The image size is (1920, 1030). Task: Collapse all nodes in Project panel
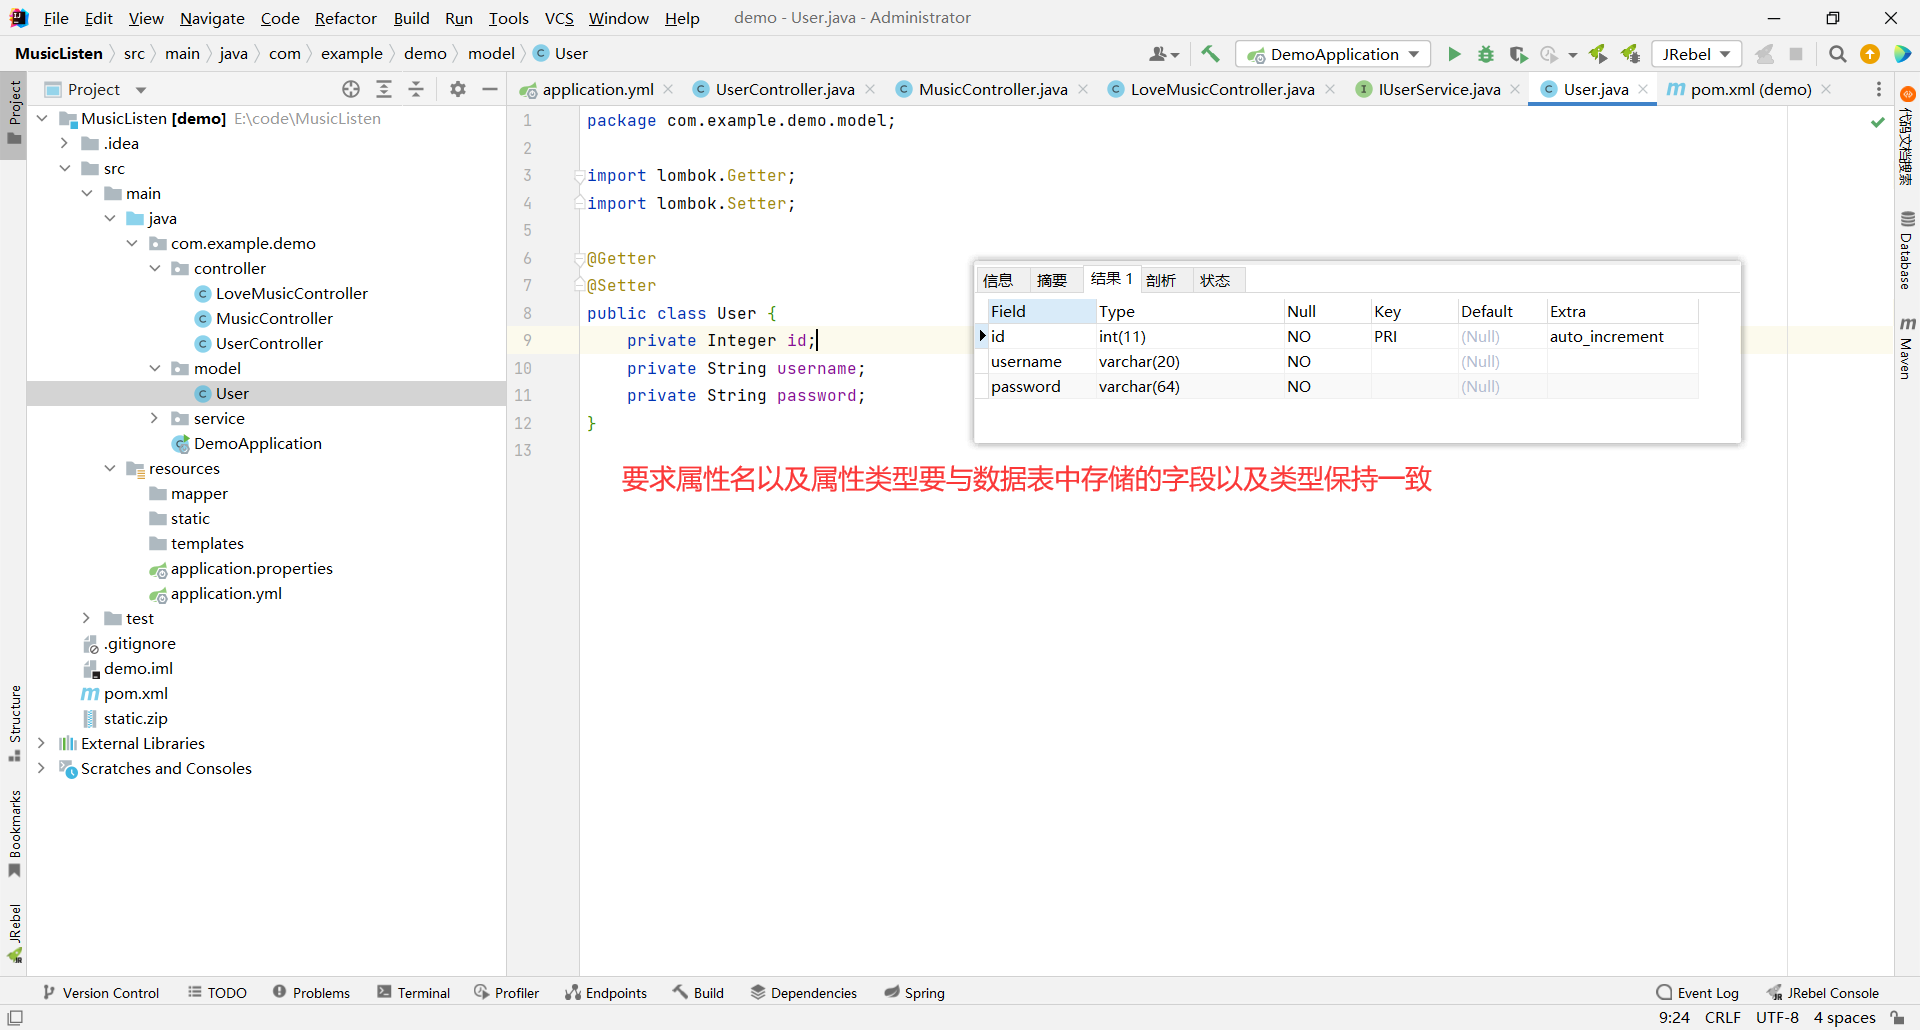coord(416,89)
